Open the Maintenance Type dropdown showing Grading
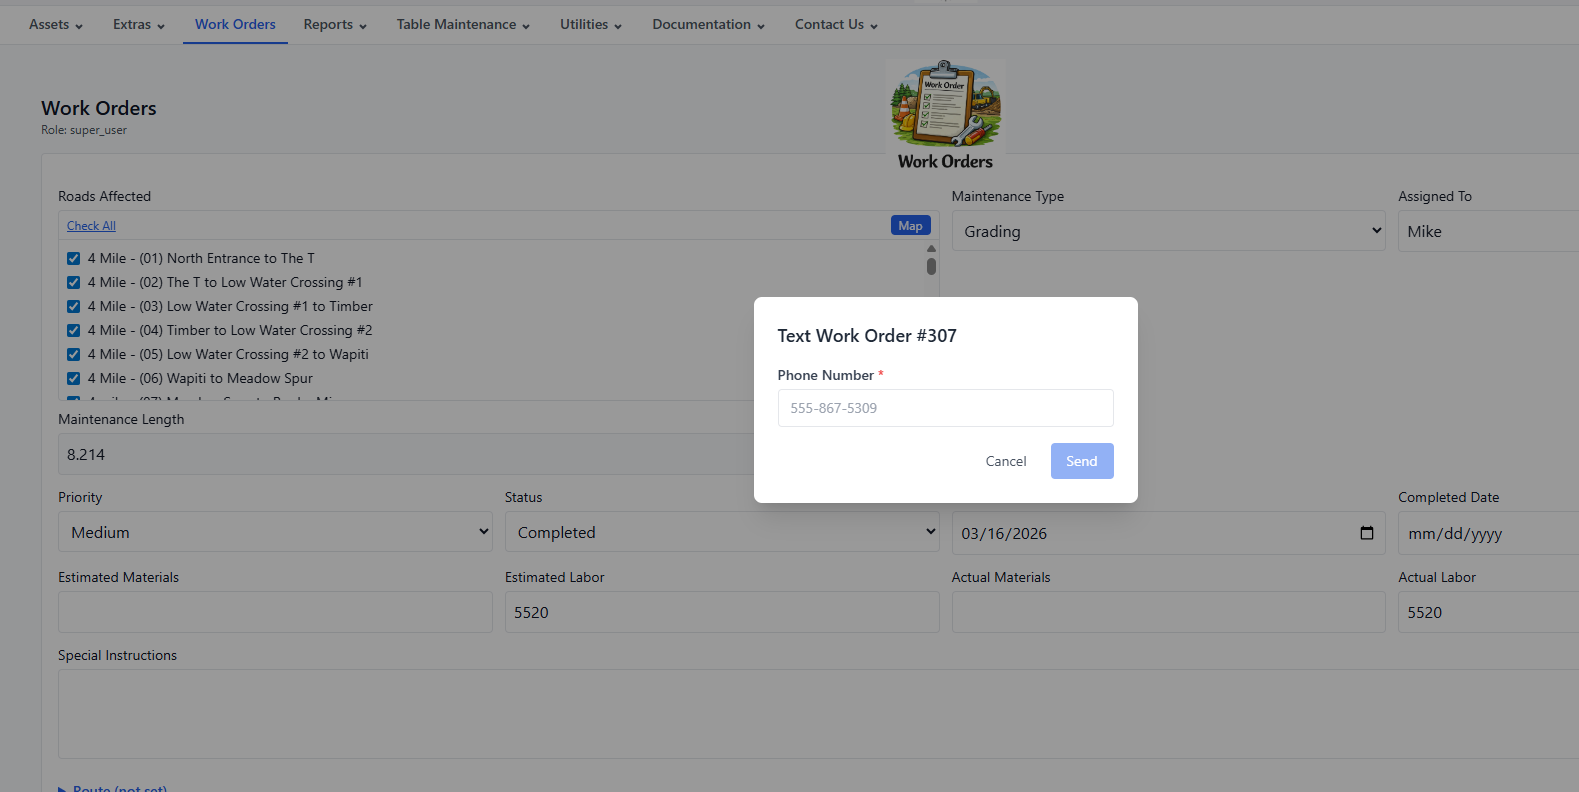Viewport: 1579px width, 792px height. [1168, 231]
